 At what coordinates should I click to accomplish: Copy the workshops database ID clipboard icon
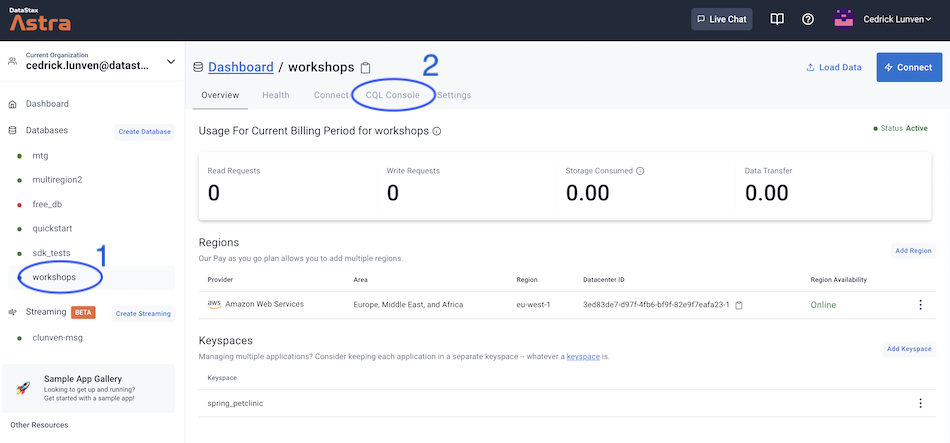point(365,68)
